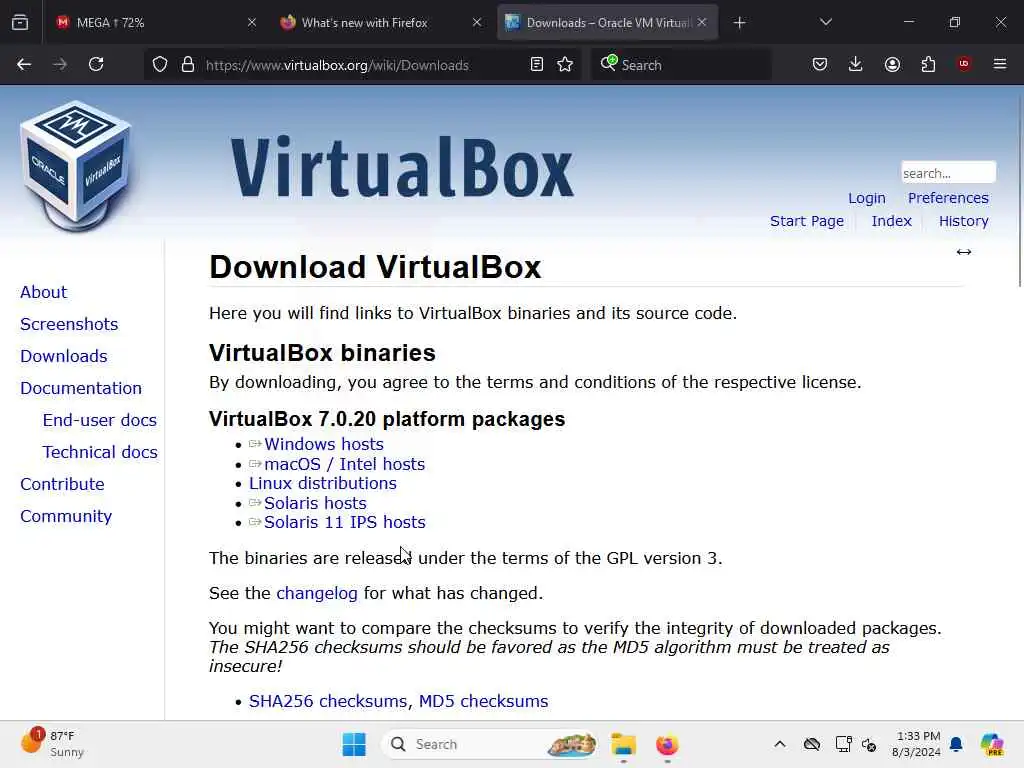Viewport: 1024px width, 768px height.
Task: Open File Explorer from taskbar
Action: [623, 744]
